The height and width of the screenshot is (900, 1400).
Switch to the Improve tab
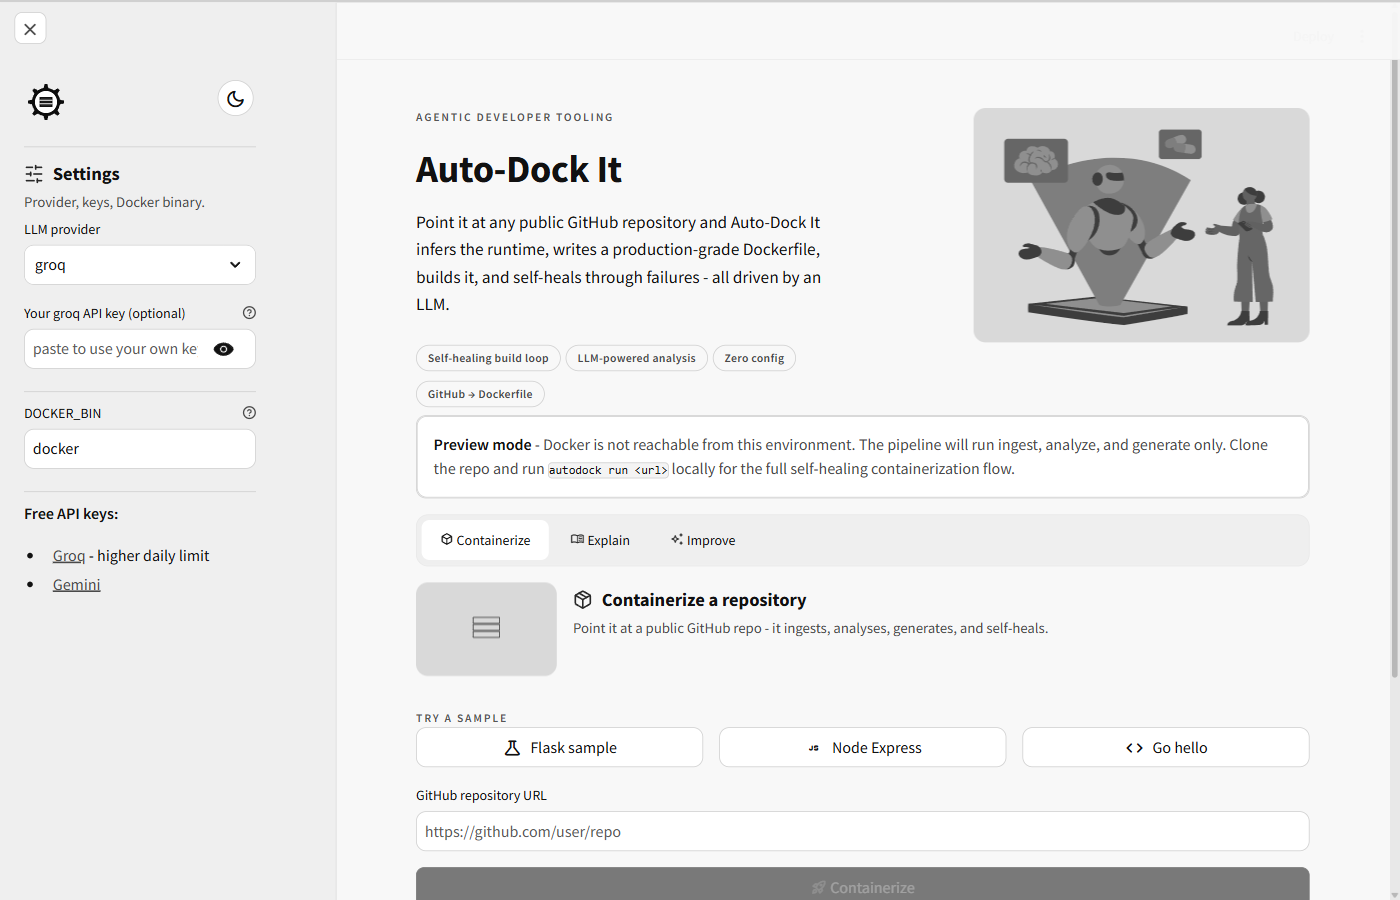coord(703,540)
